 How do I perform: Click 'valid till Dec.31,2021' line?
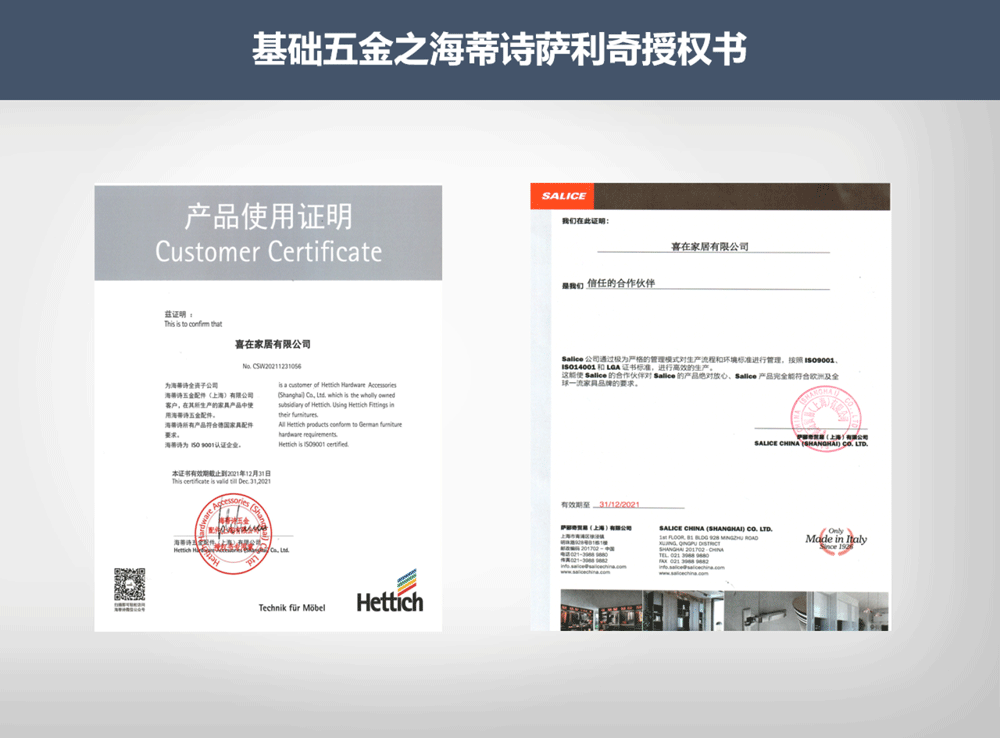[221, 482]
